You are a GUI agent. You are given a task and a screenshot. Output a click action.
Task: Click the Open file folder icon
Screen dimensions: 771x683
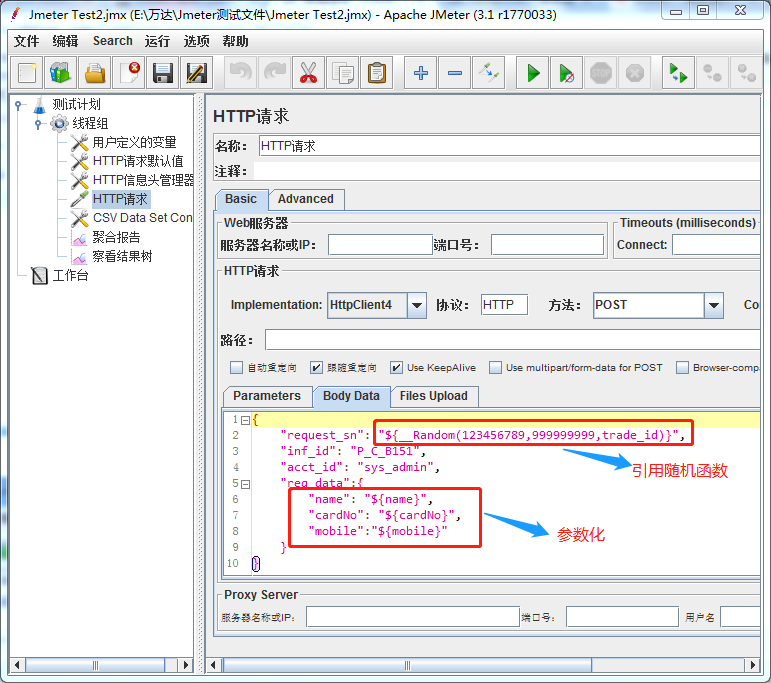coord(94,73)
